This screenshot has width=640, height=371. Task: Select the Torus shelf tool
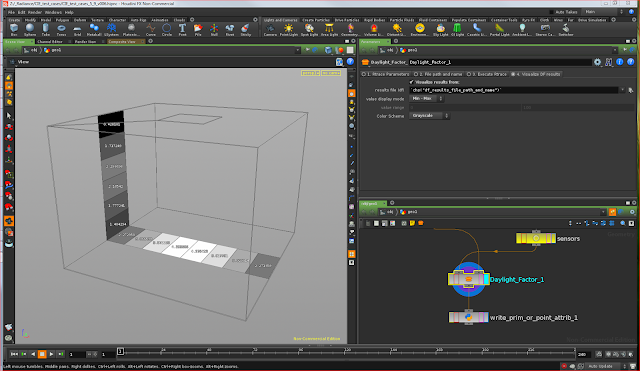61,29
